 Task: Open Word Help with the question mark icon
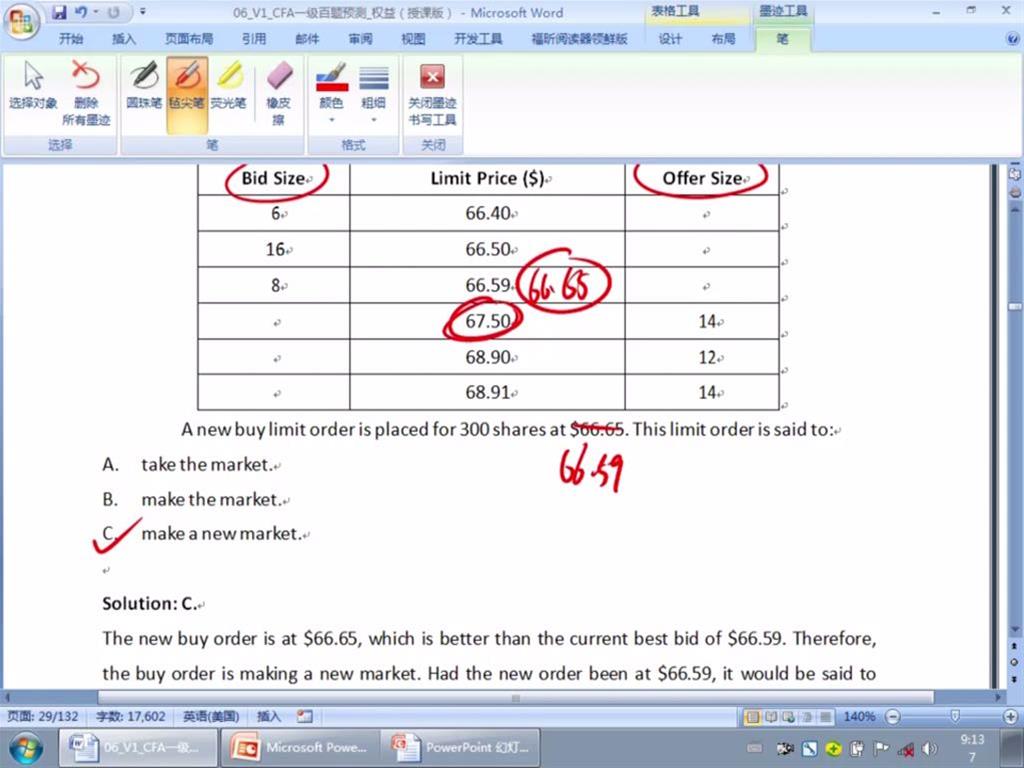tap(1013, 39)
